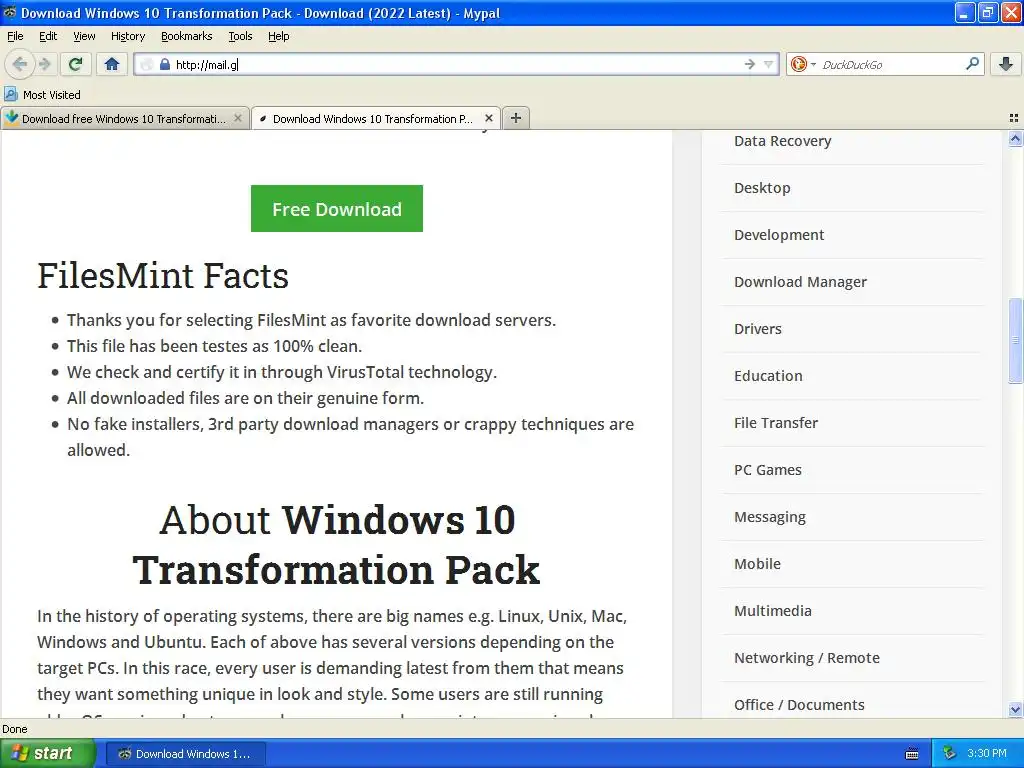Image resolution: width=1024 pixels, height=768 pixels.
Task: Click the FilesMint Facts heading
Action: tap(163, 276)
